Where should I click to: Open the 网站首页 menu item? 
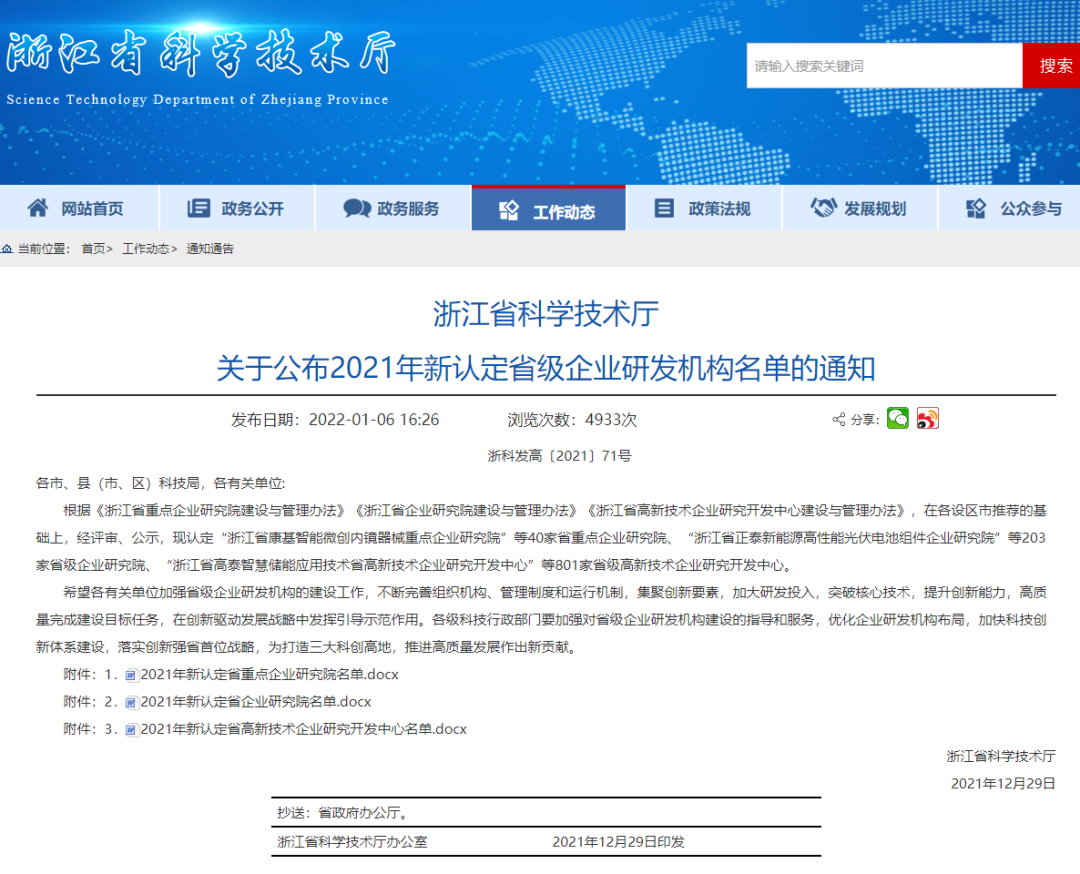point(79,208)
